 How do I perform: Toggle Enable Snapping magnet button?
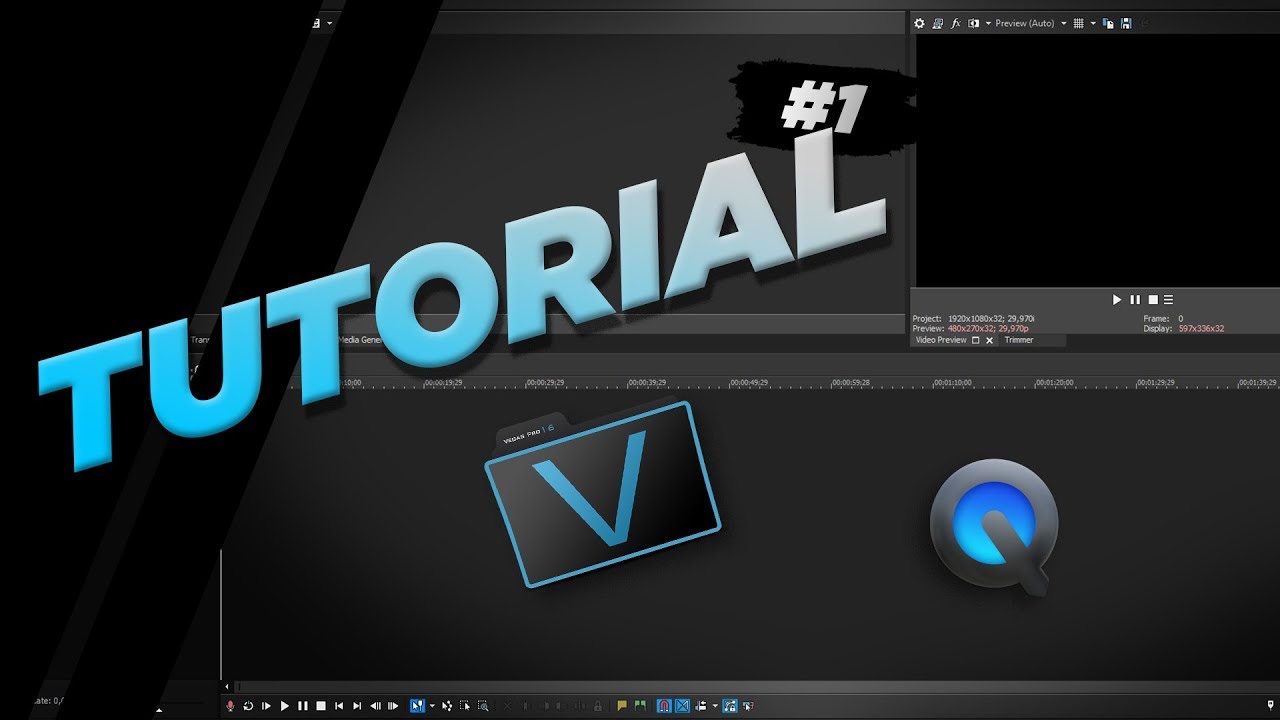(x=664, y=706)
